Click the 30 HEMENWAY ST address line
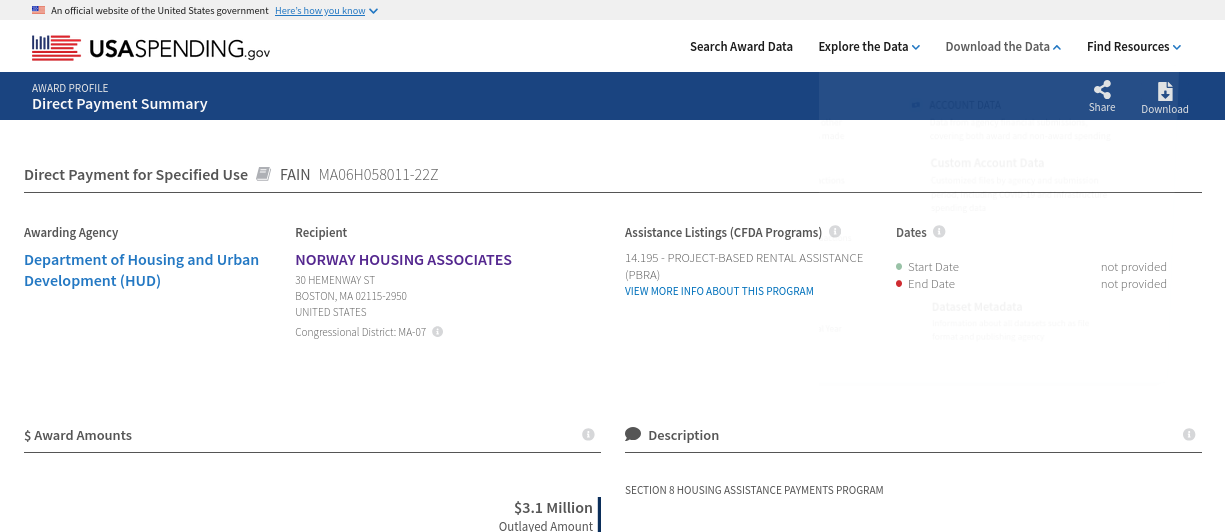Viewport: 1225px width, 532px height. coord(335,280)
